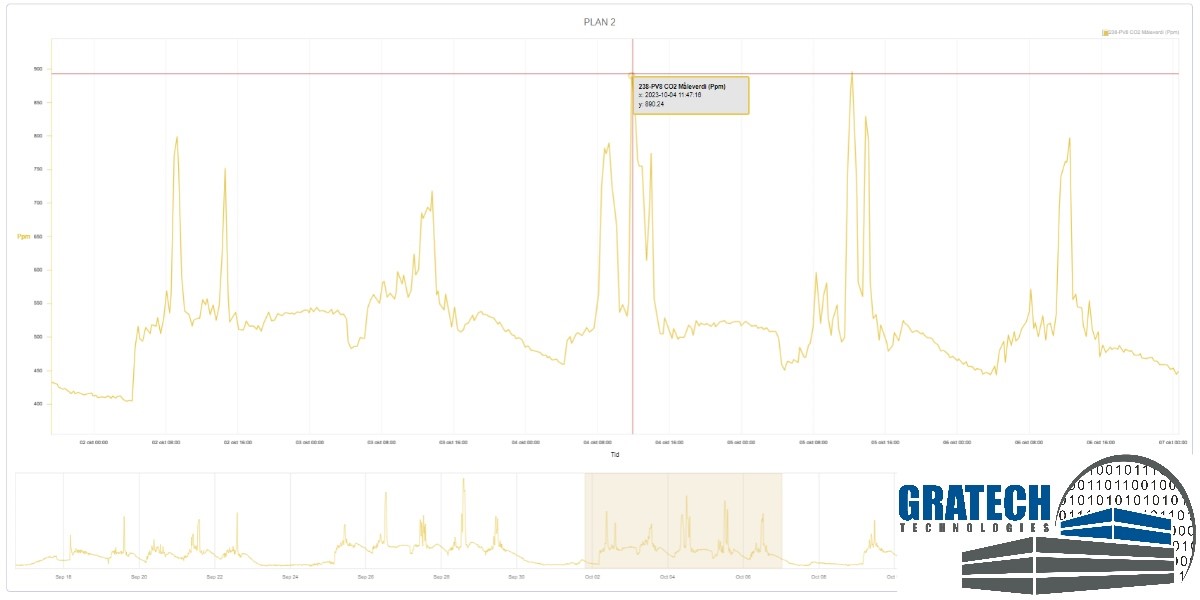
Task: Click the left edge handle of navigator selection
Action: click(586, 520)
